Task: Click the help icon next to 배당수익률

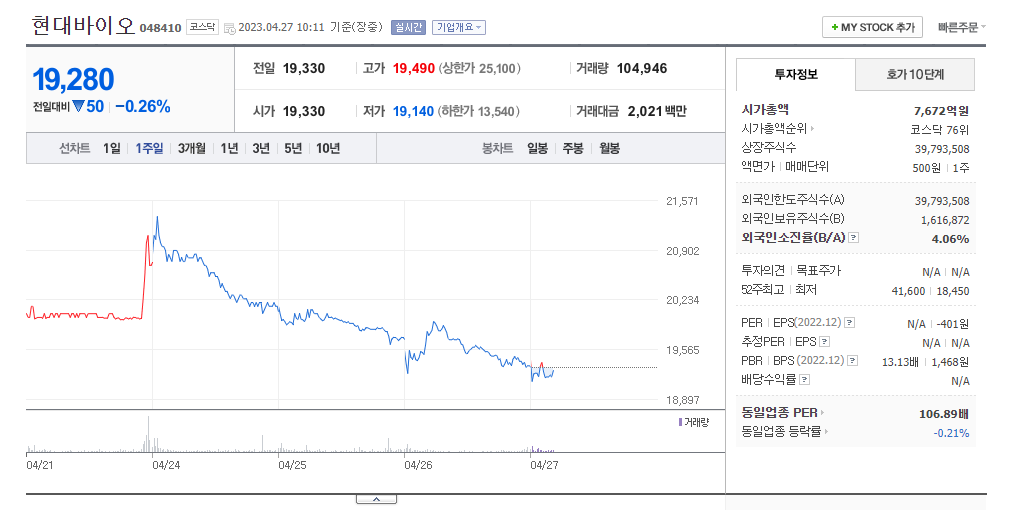Action: pyautogui.click(x=805, y=380)
